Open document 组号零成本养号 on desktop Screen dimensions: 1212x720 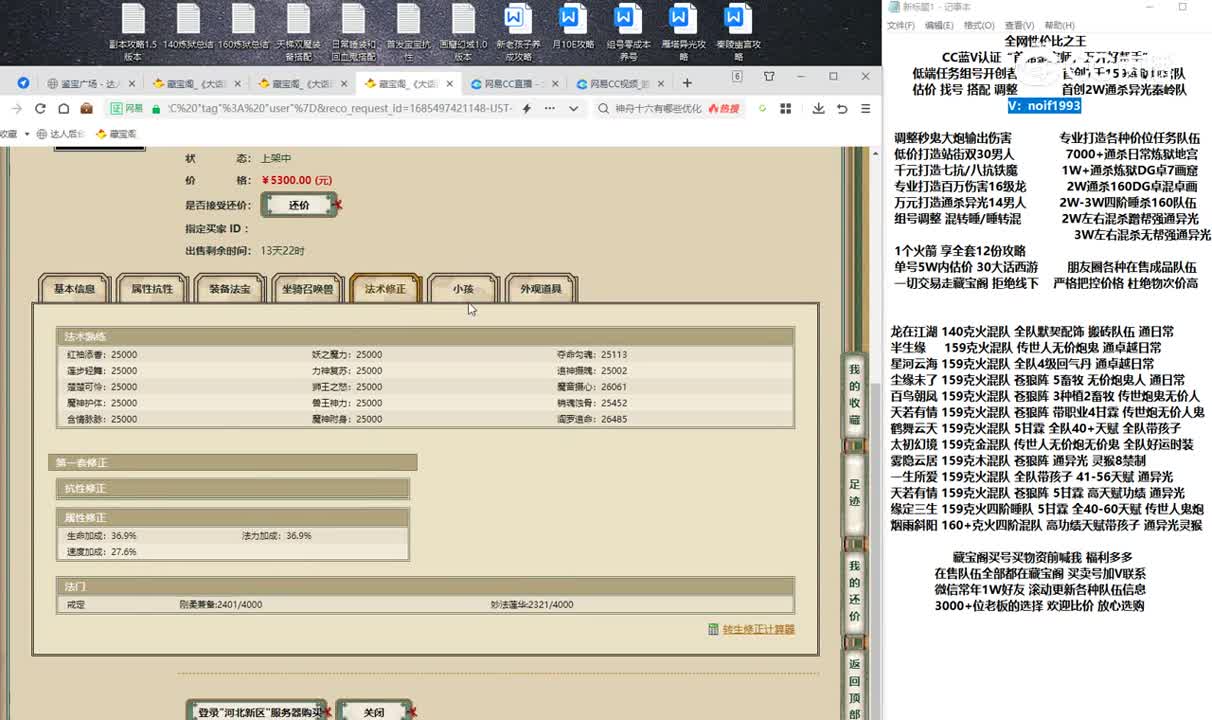coord(628,32)
